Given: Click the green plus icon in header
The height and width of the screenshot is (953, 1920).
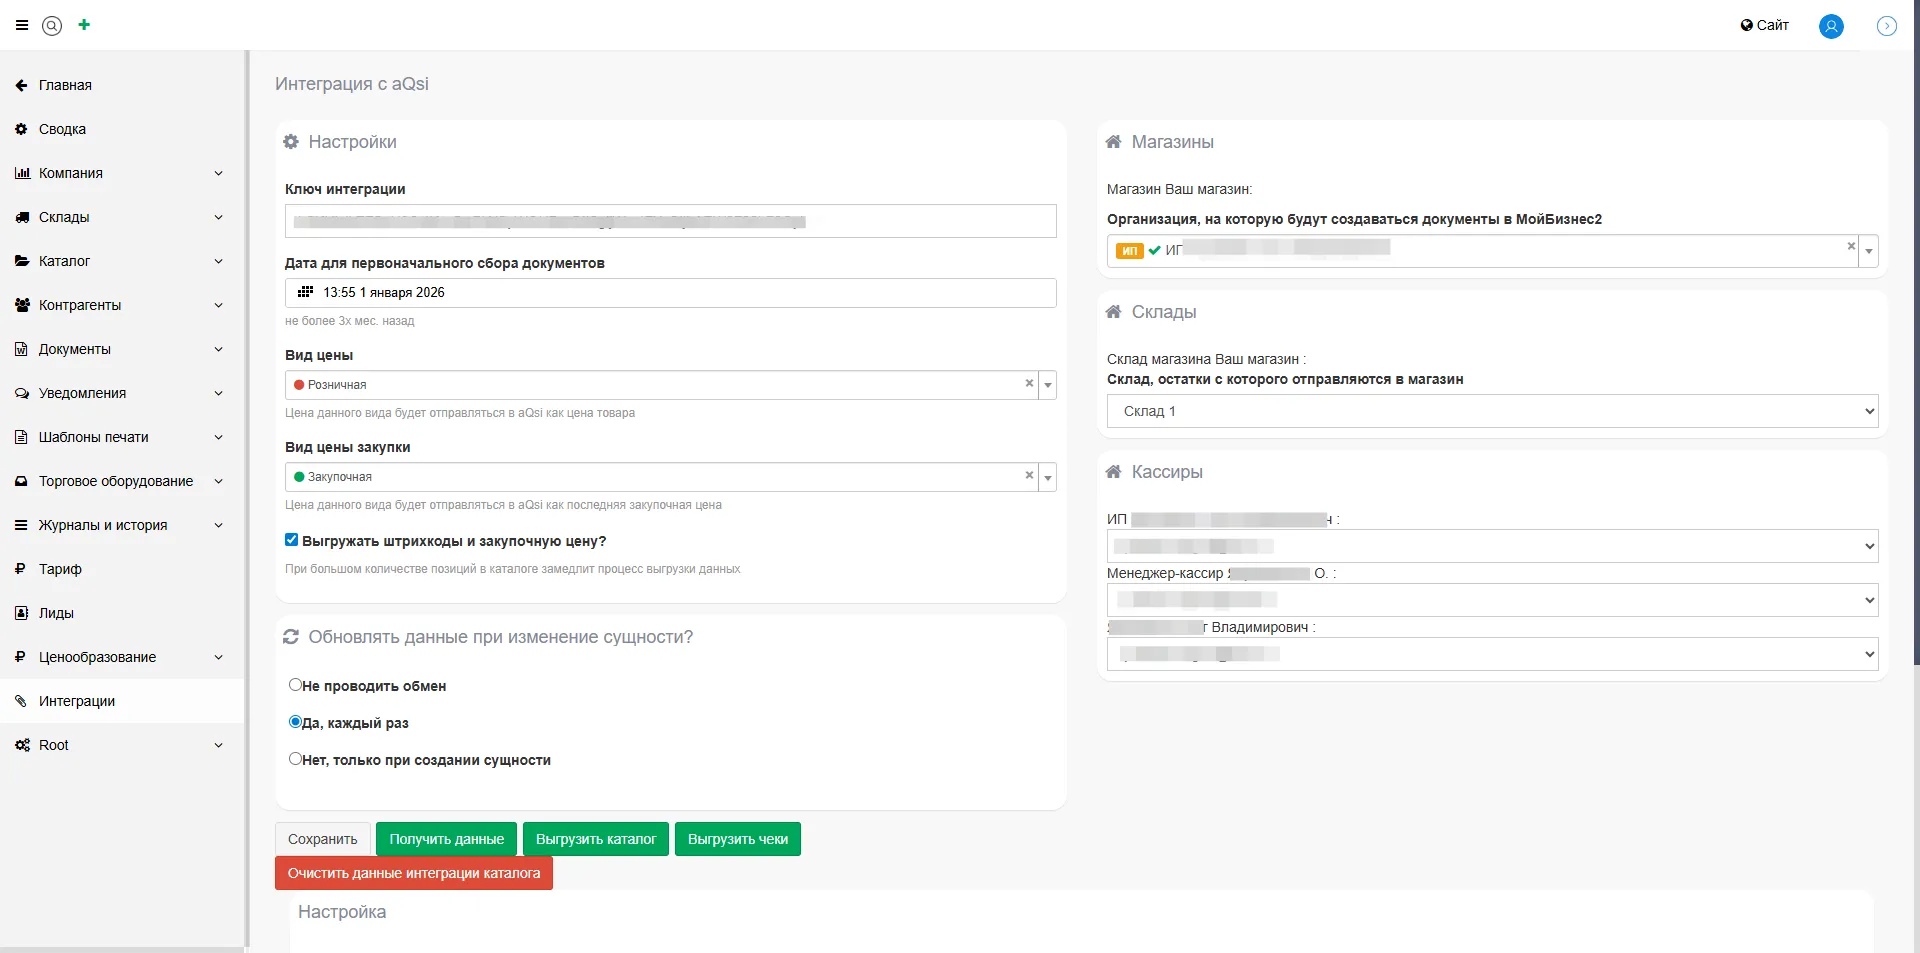Looking at the screenshot, I should pyautogui.click(x=84, y=25).
